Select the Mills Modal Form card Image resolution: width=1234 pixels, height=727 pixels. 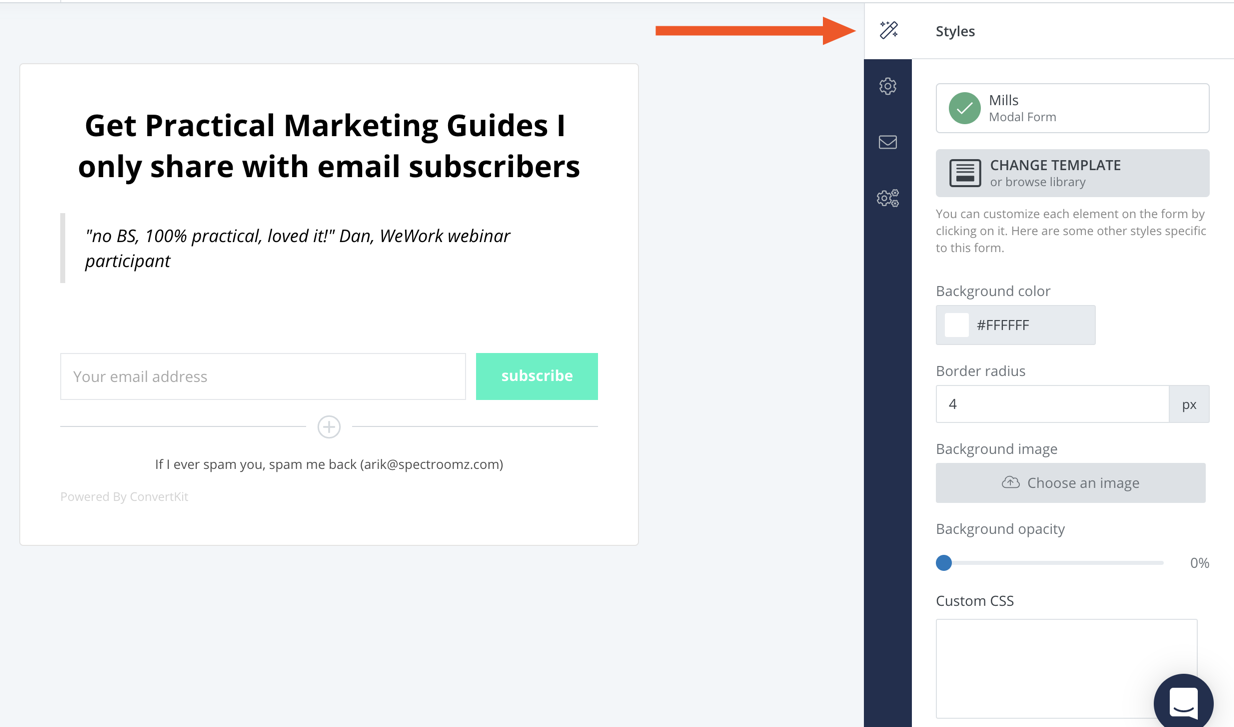[1072, 108]
